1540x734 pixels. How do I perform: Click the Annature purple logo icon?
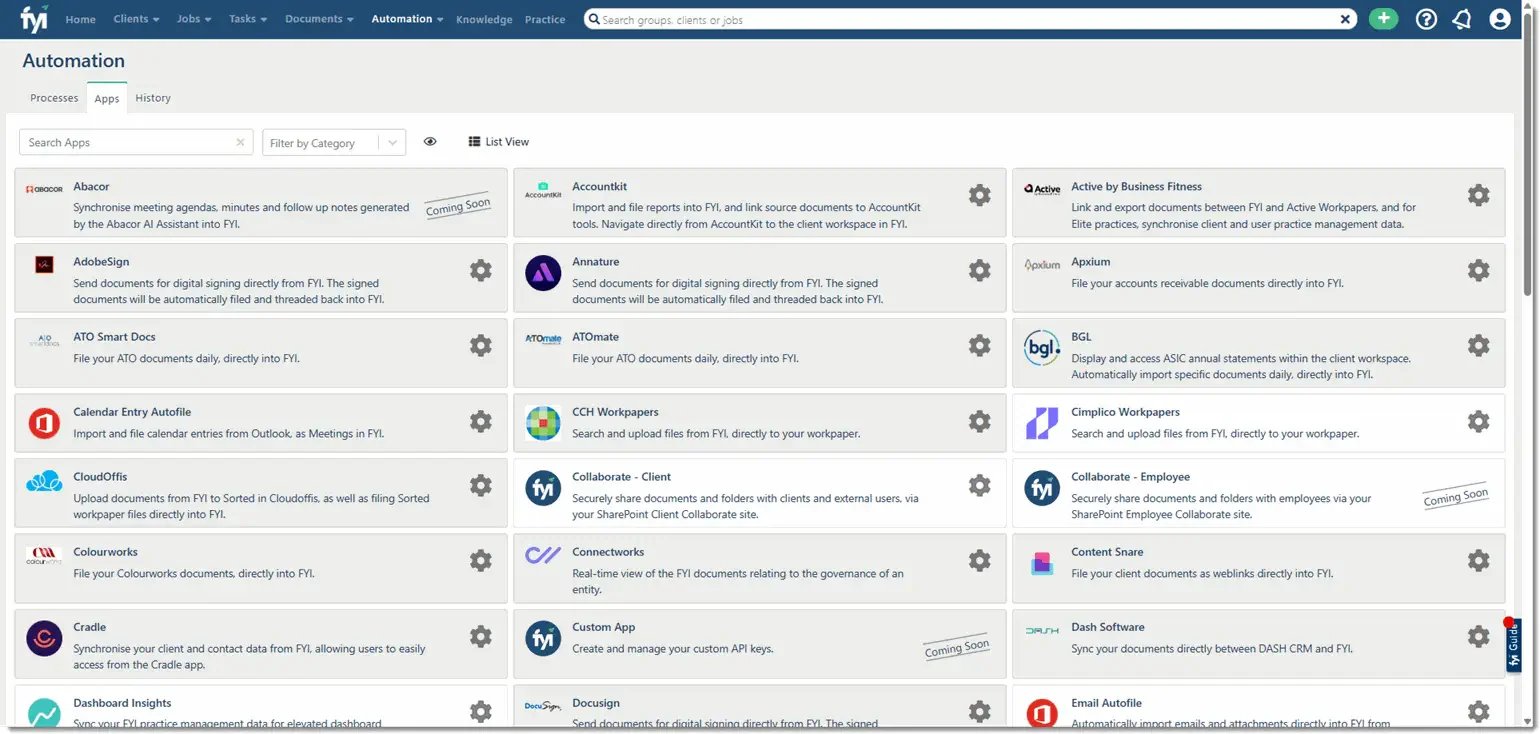pyautogui.click(x=543, y=273)
